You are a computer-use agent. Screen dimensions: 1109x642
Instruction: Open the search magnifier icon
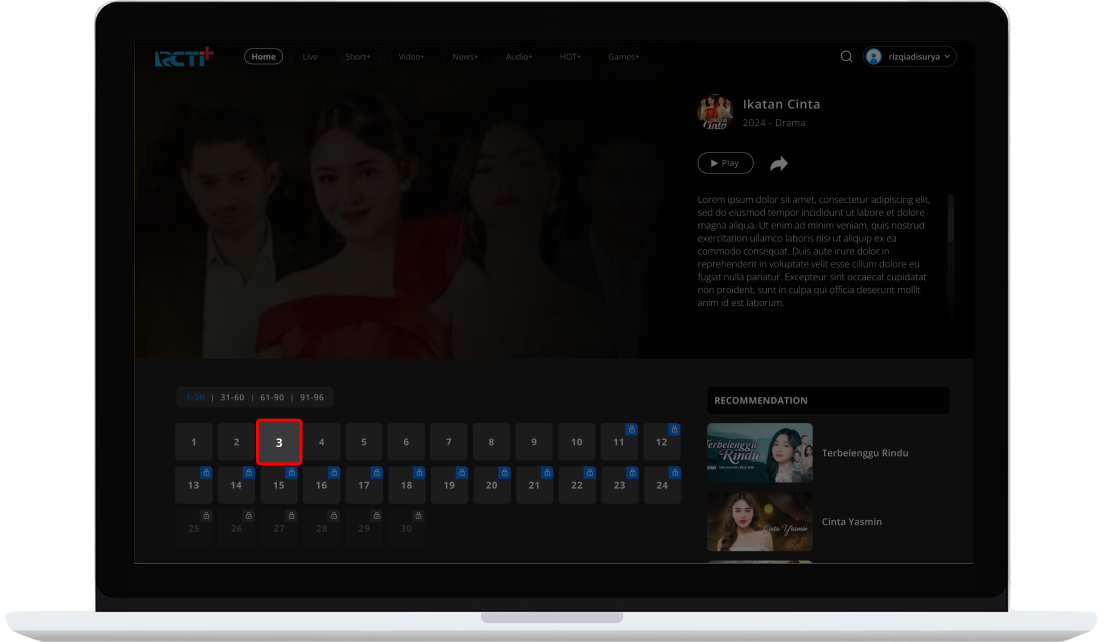846,57
